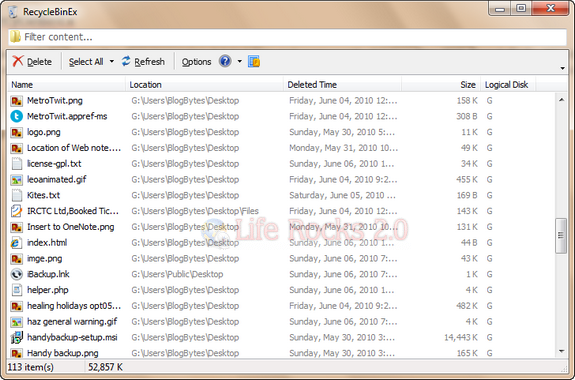575x380 pixels.
Task: Select the index.html Internet Explorer icon
Action: [17, 242]
